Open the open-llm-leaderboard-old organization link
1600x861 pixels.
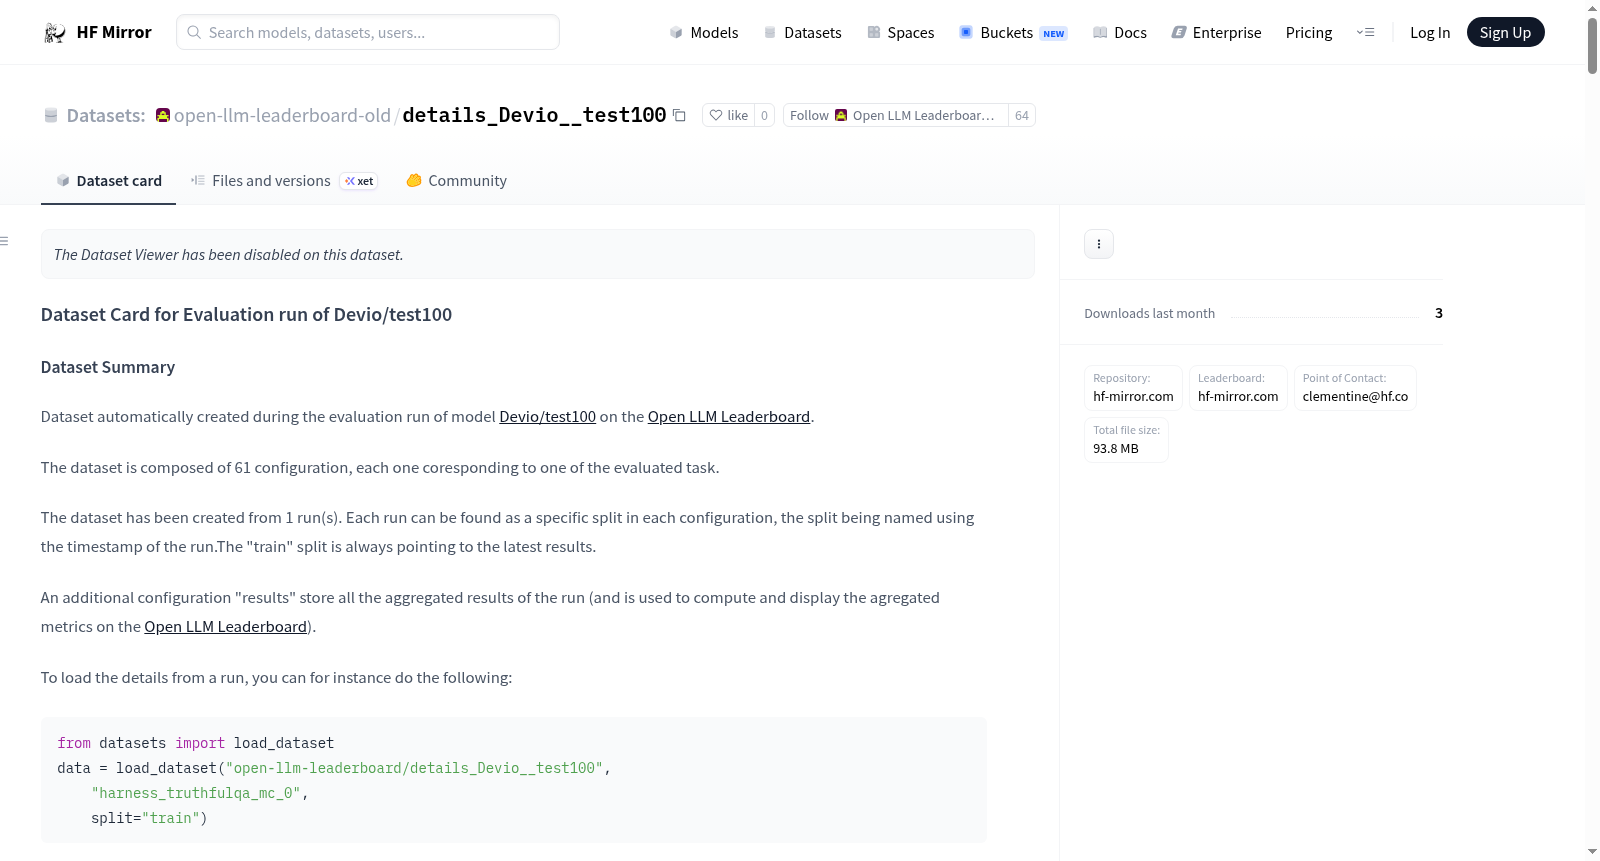tap(282, 115)
